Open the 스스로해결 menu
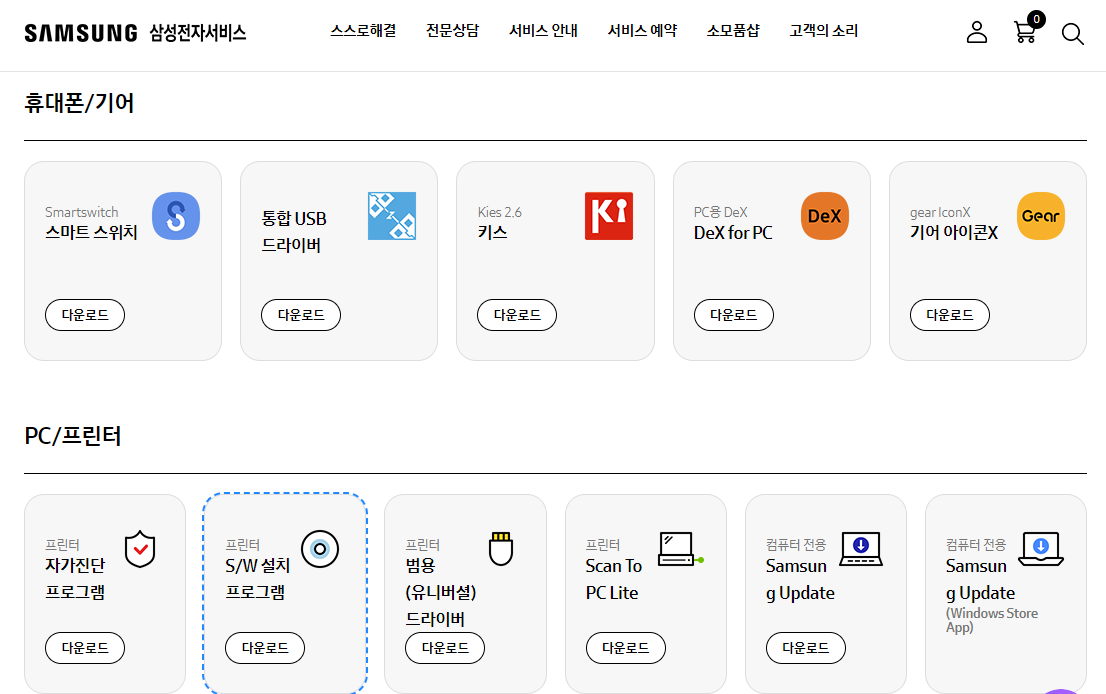The width and height of the screenshot is (1106, 694). [363, 31]
